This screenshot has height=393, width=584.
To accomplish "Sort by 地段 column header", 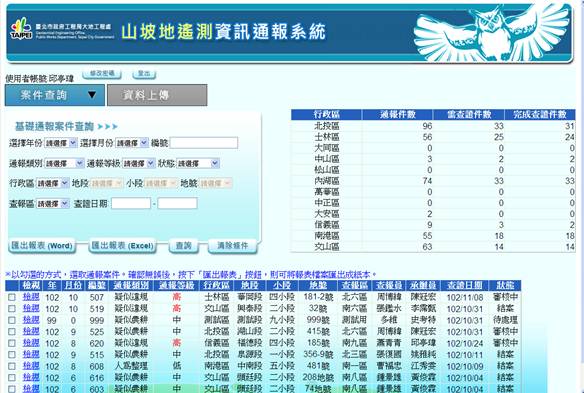I will (250, 286).
